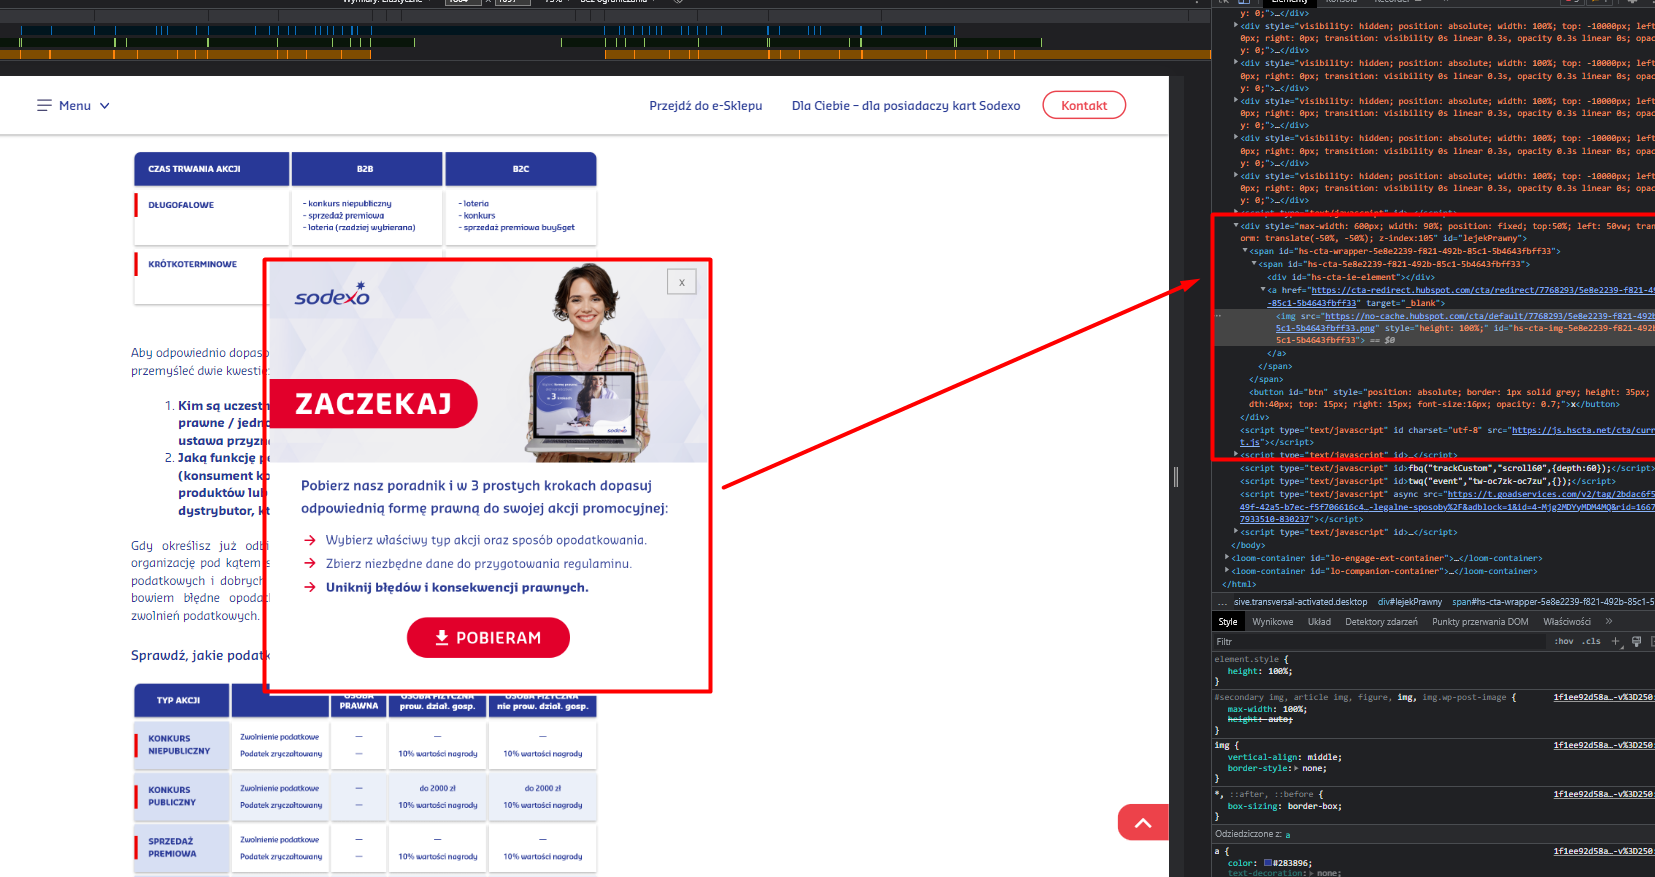The height and width of the screenshot is (877, 1655).
Task: Open the js.hscta.net script source link
Action: pos(1583,430)
